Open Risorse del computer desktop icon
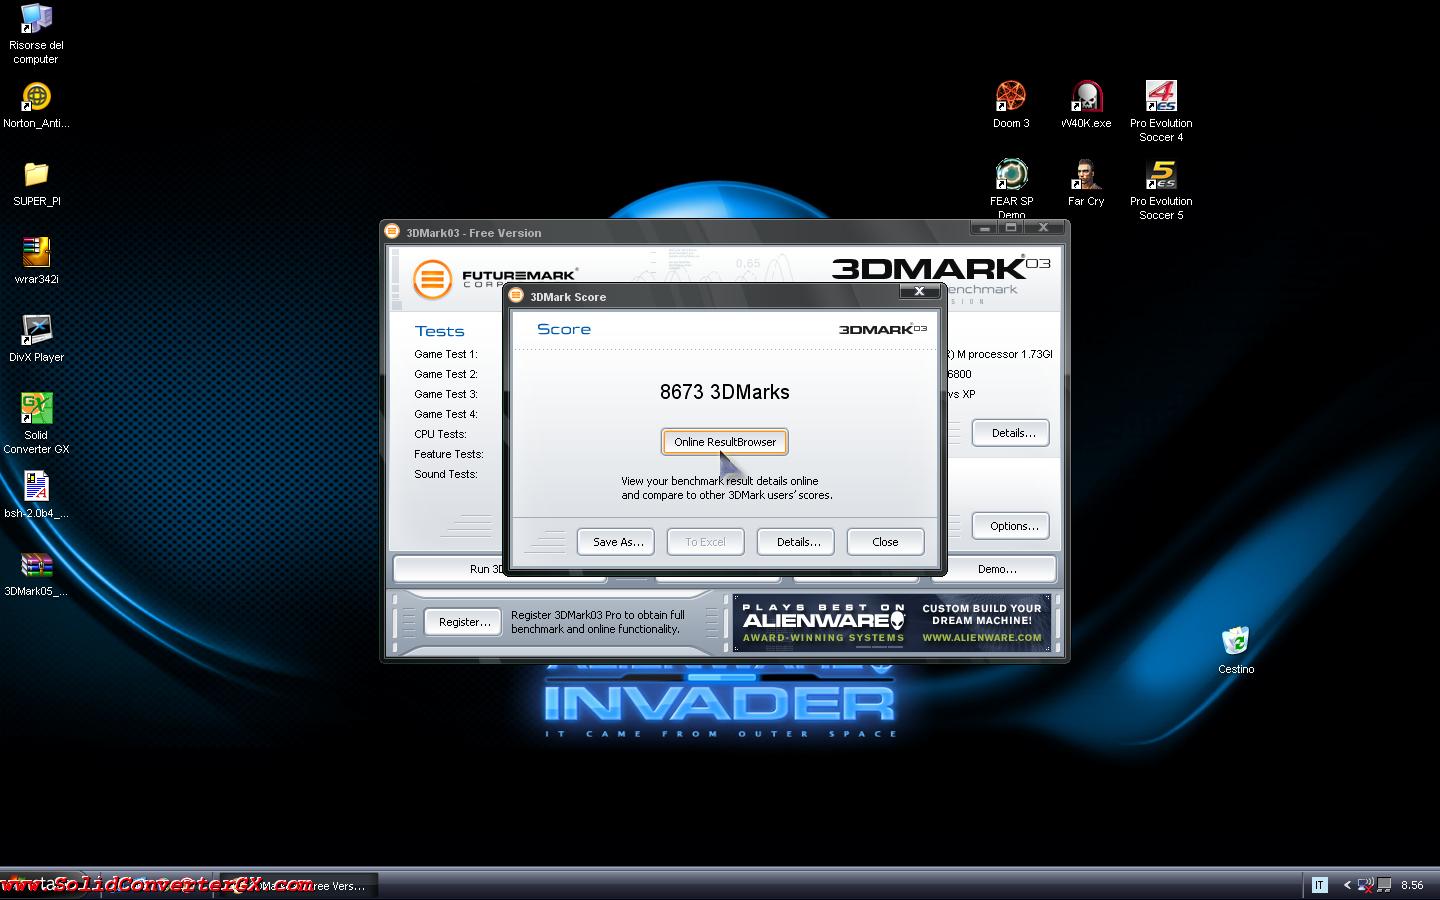 click(36, 34)
